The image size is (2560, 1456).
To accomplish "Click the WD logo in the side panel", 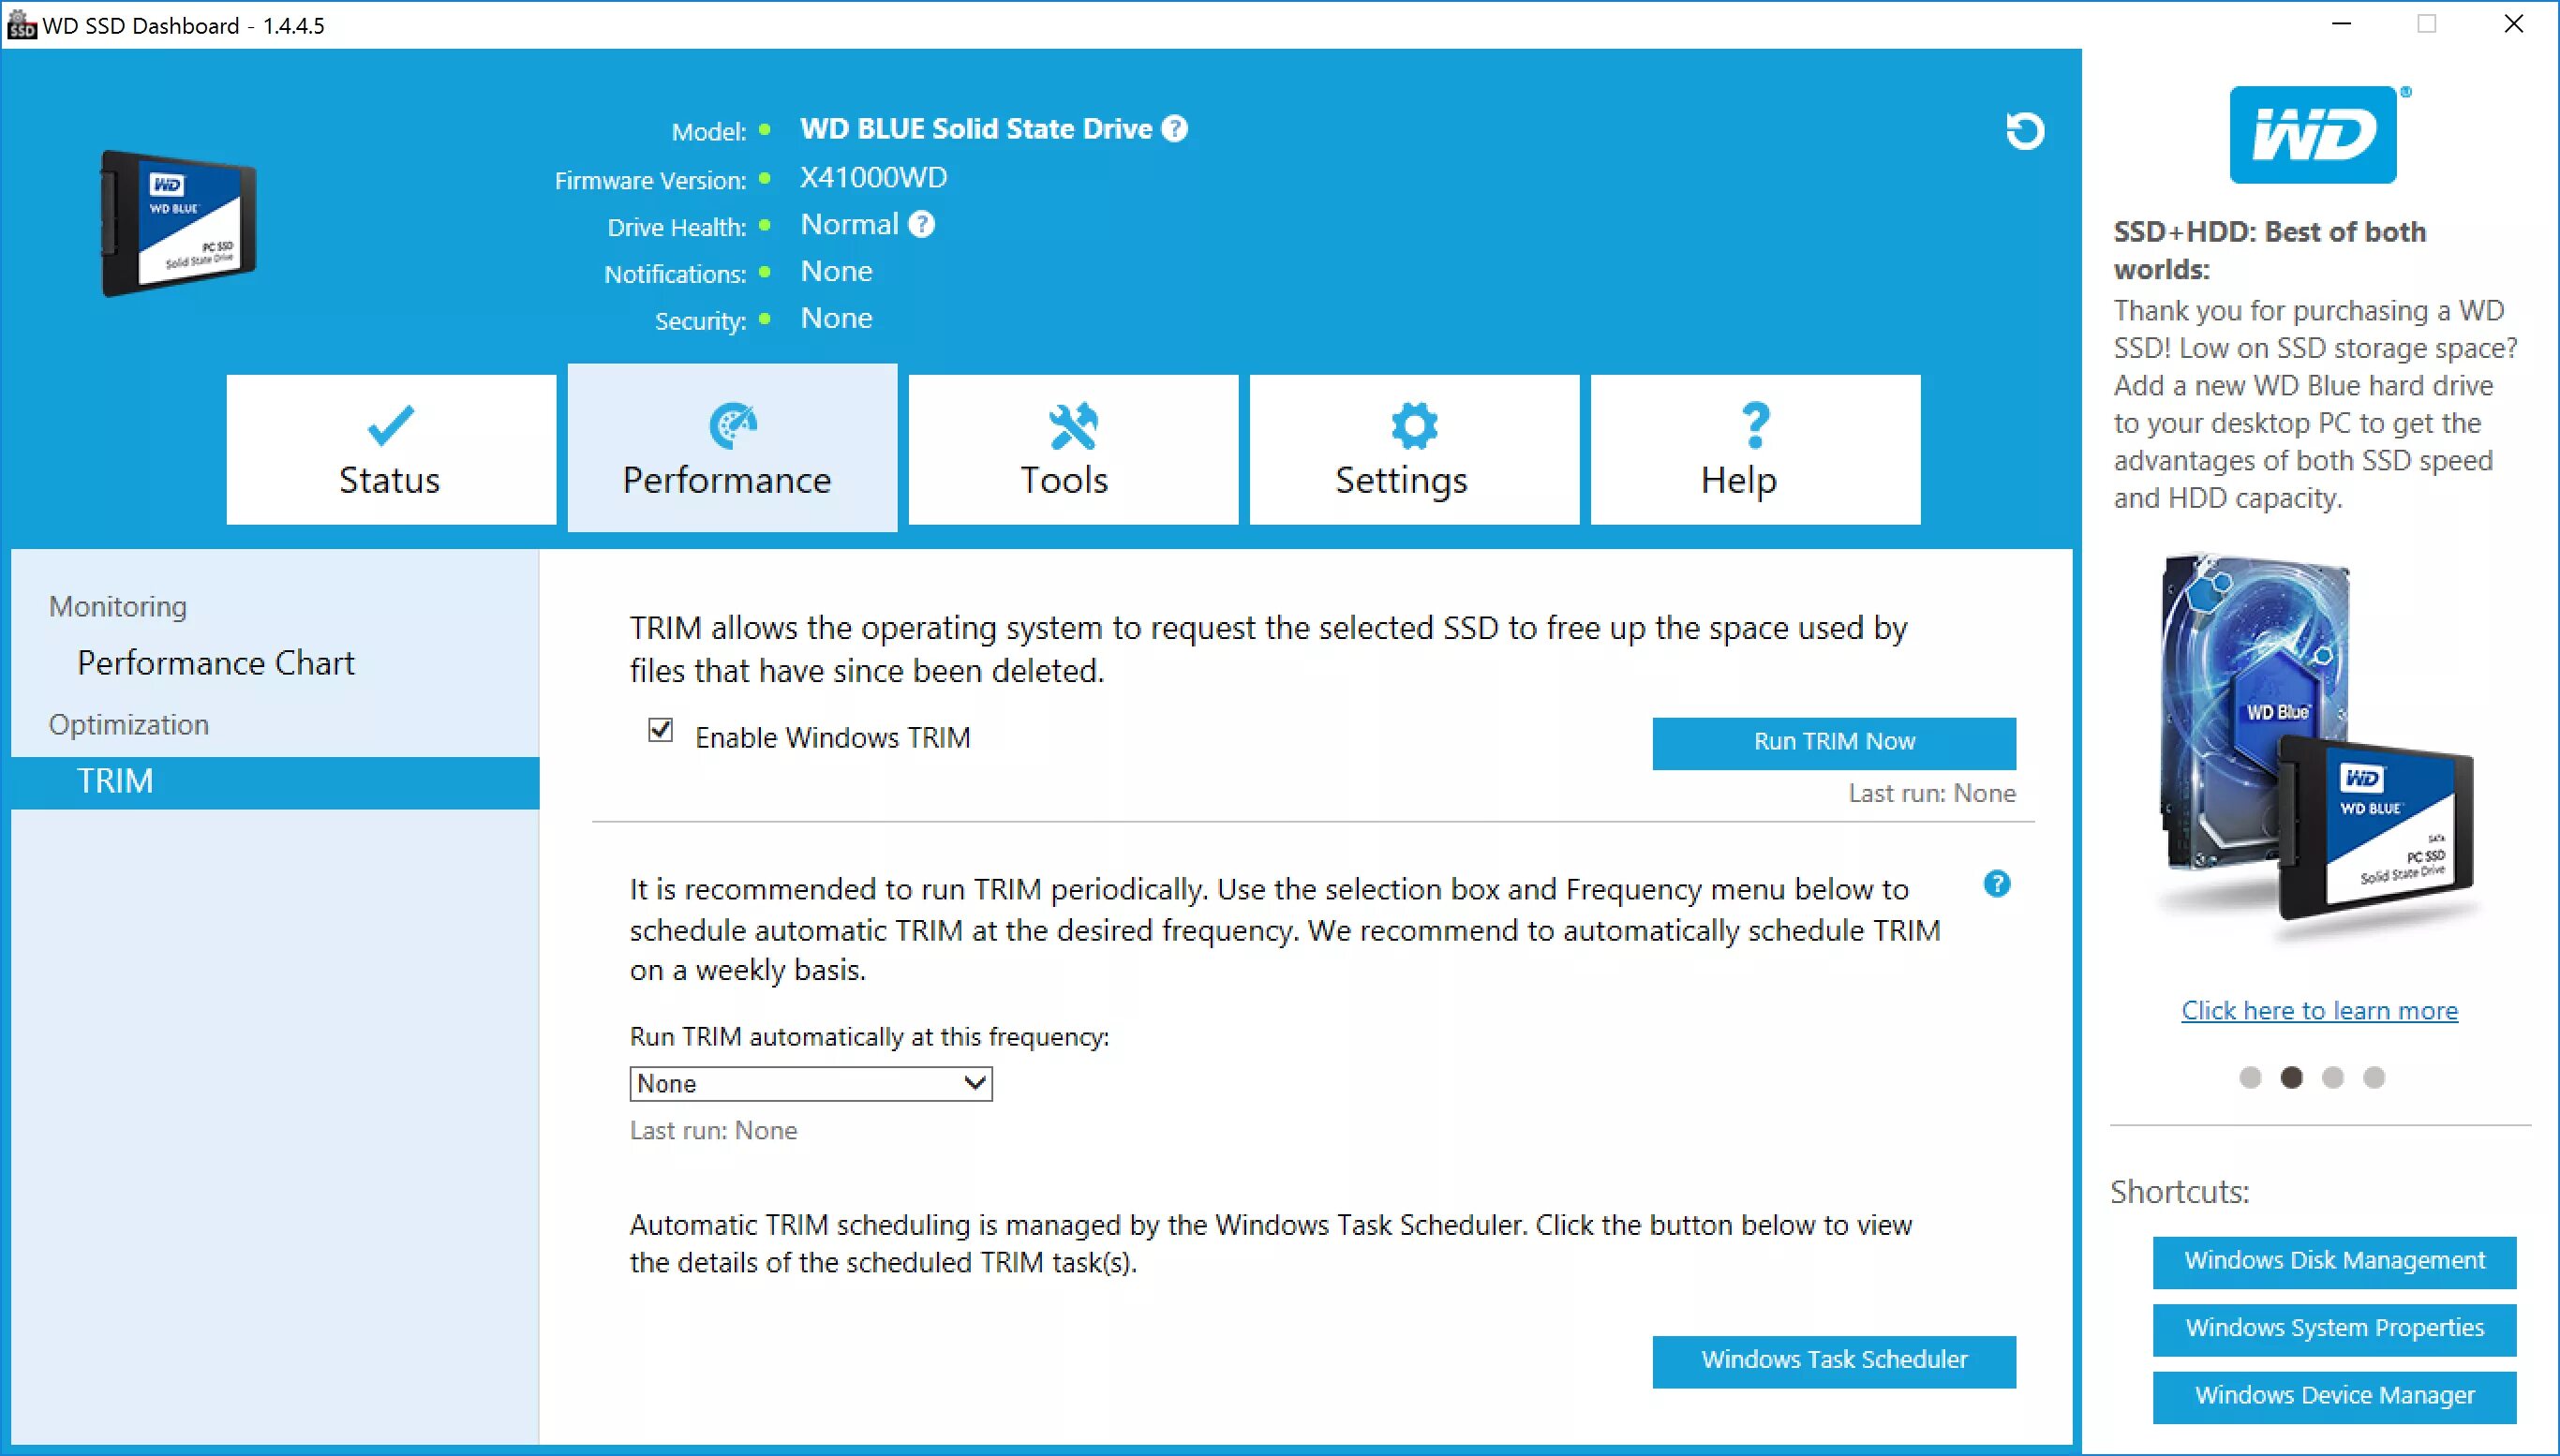I will click(2313, 135).
